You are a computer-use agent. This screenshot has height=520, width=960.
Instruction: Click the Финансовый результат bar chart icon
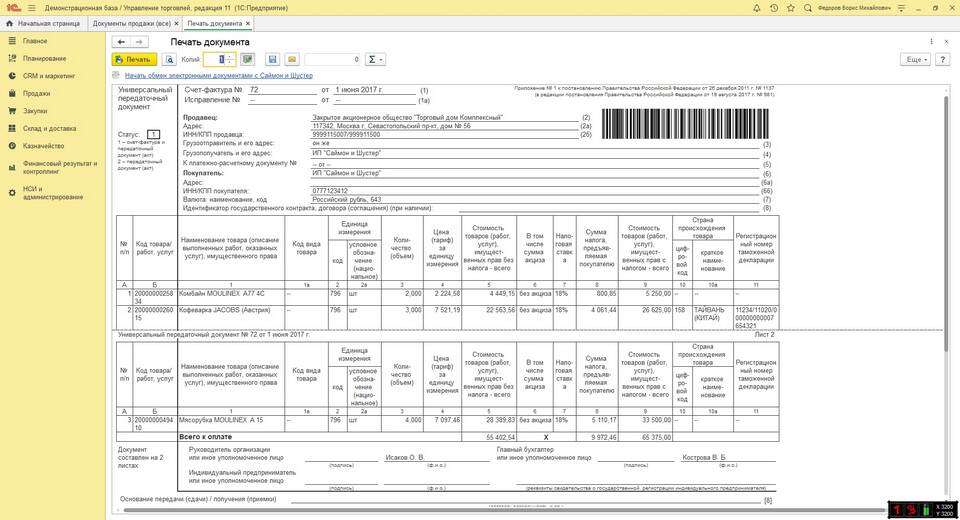click(x=12, y=167)
